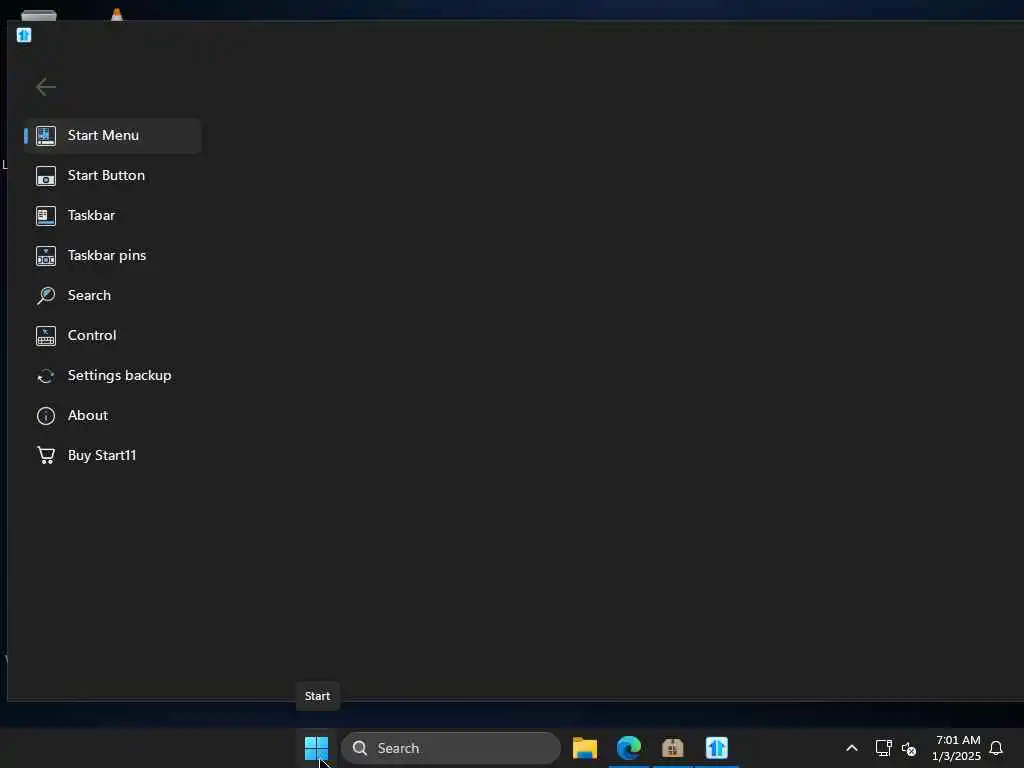Click the Settings backup sync icon
Viewport: 1024px width, 768px height.
46,376
